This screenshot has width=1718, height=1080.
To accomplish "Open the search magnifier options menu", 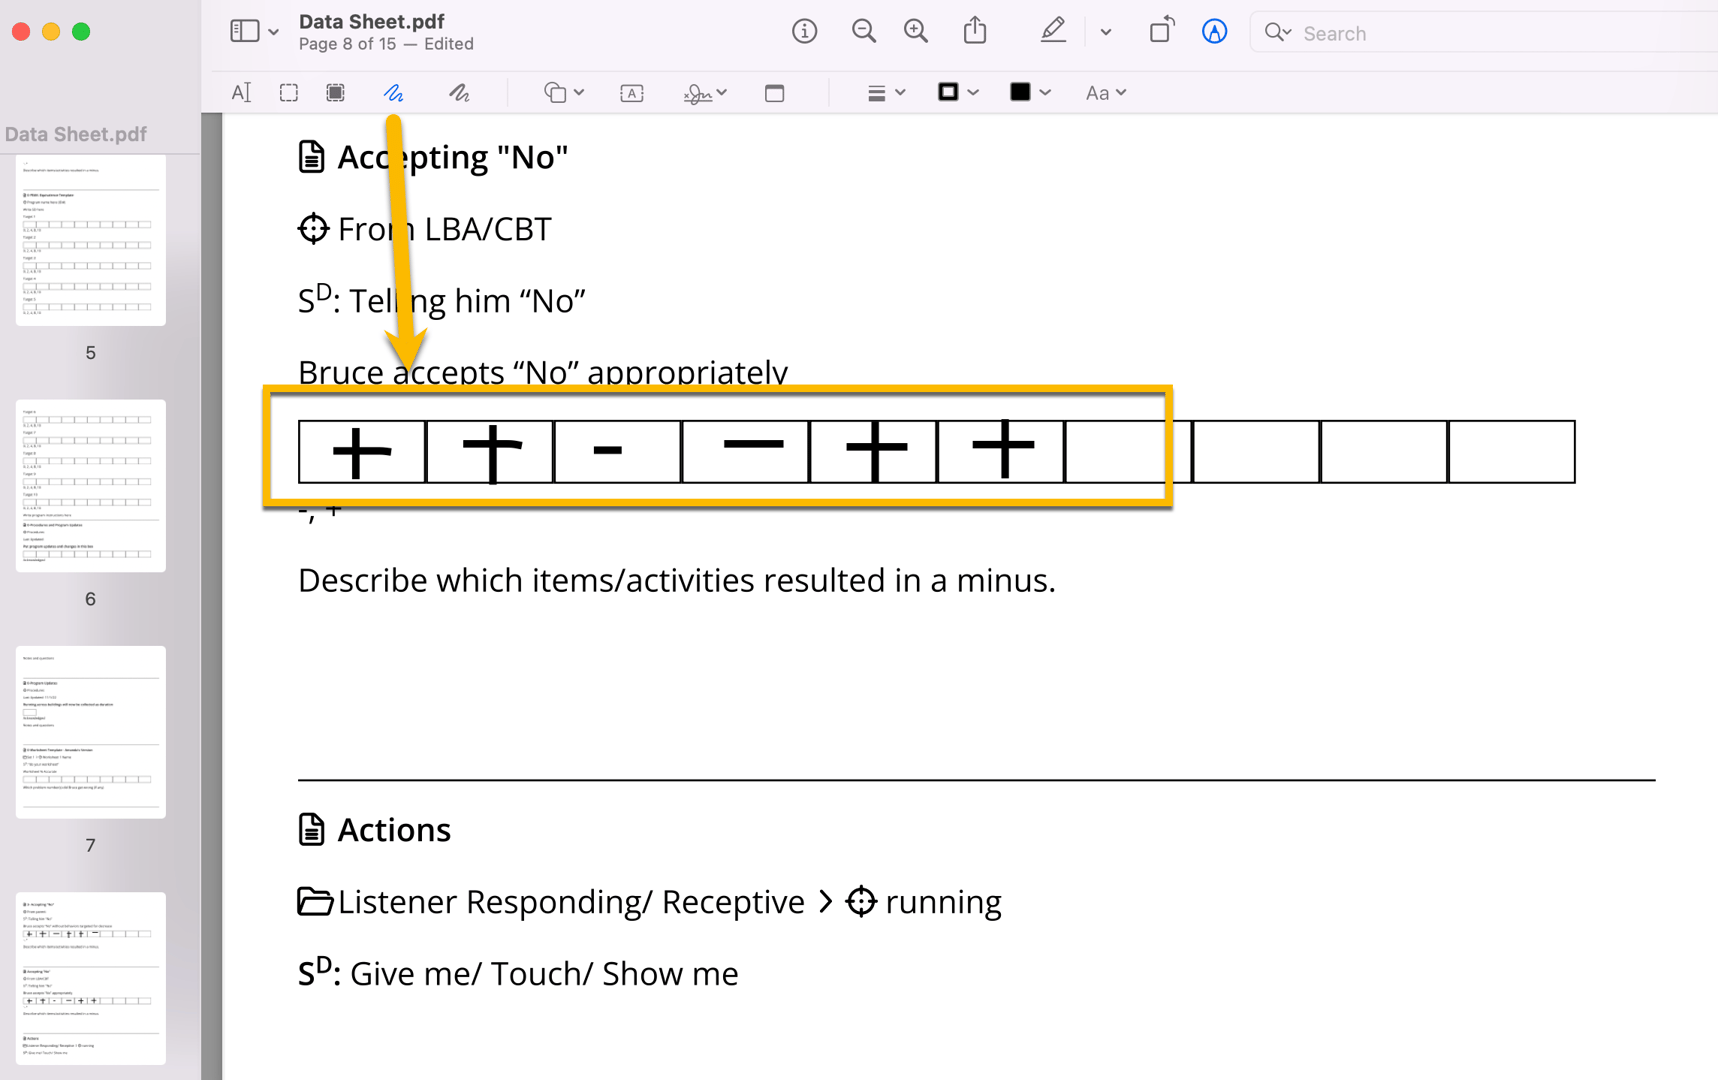I will tap(1277, 32).
